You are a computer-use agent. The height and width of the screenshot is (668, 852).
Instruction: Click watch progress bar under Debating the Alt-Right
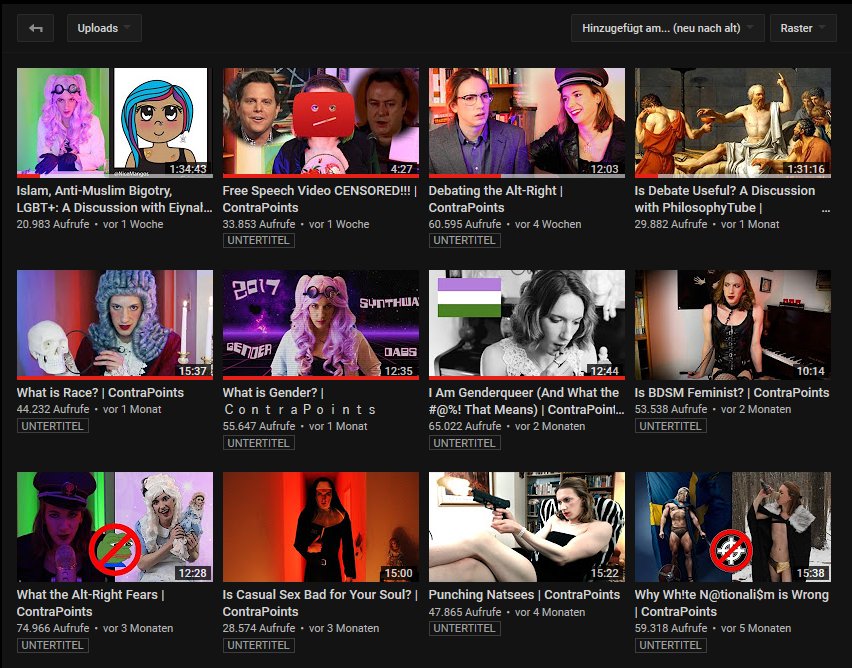[527, 176]
